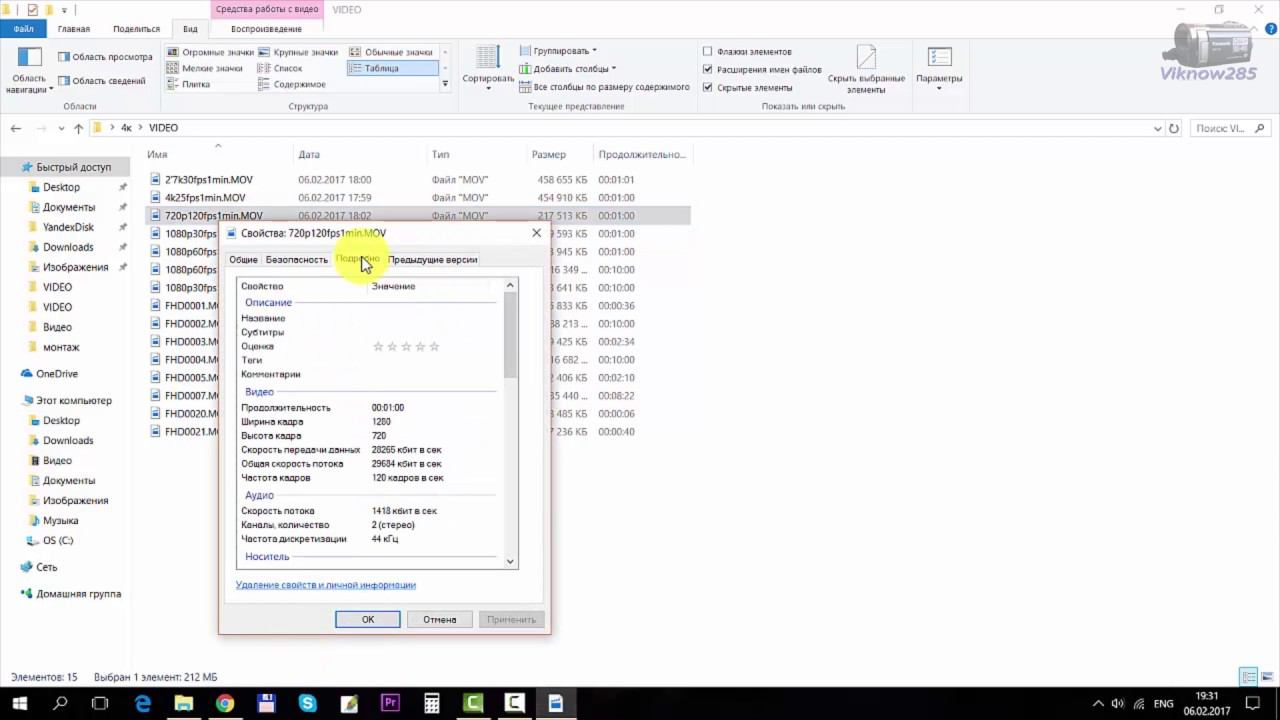This screenshot has height=720, width=1280.
Task: Switch to the Главная ribbon tab
Action: pyautogui.click(x=73, y=29)
